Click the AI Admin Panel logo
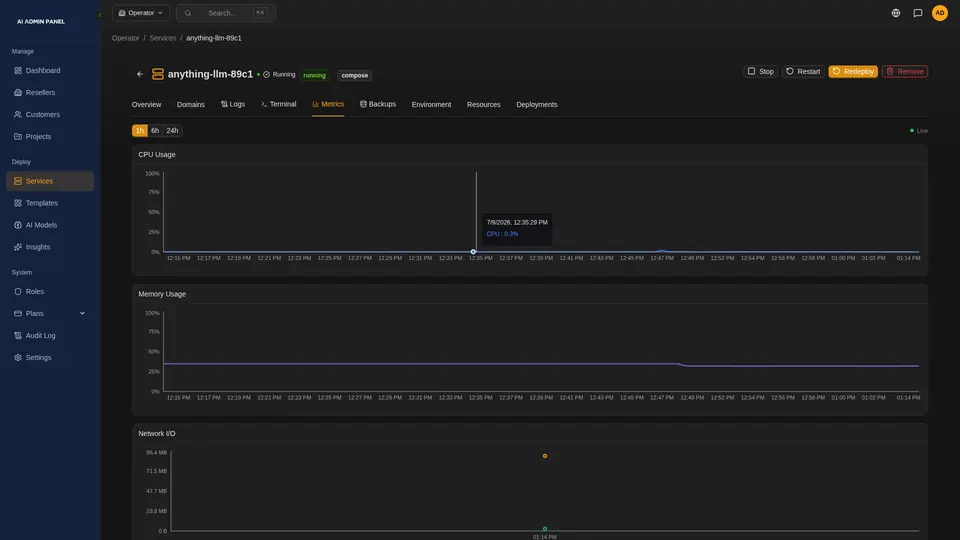 point(41,21)
